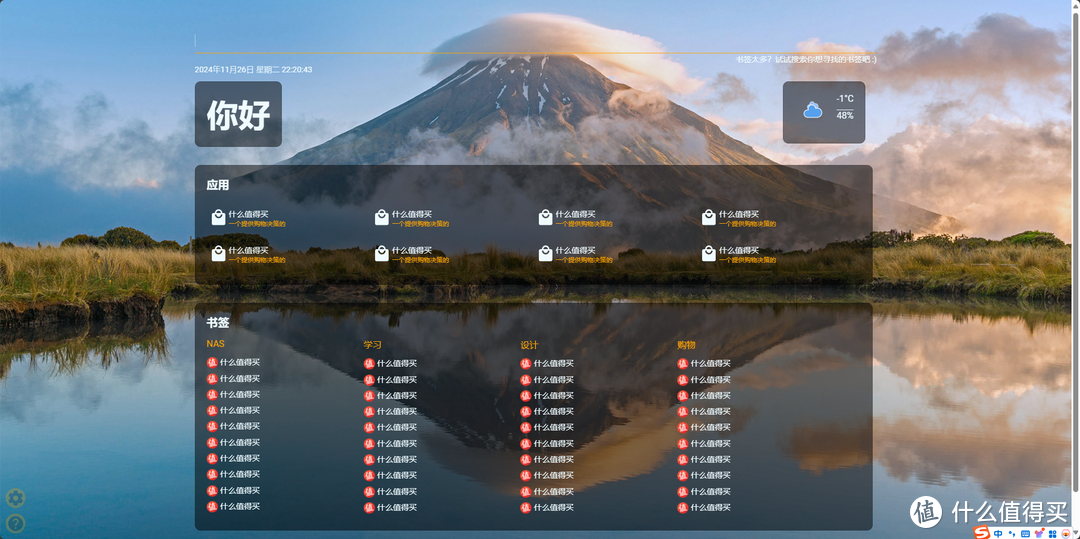Click the -1°C temperature reading
Screen dimensions: 1080x539
(x=845, y=99)
